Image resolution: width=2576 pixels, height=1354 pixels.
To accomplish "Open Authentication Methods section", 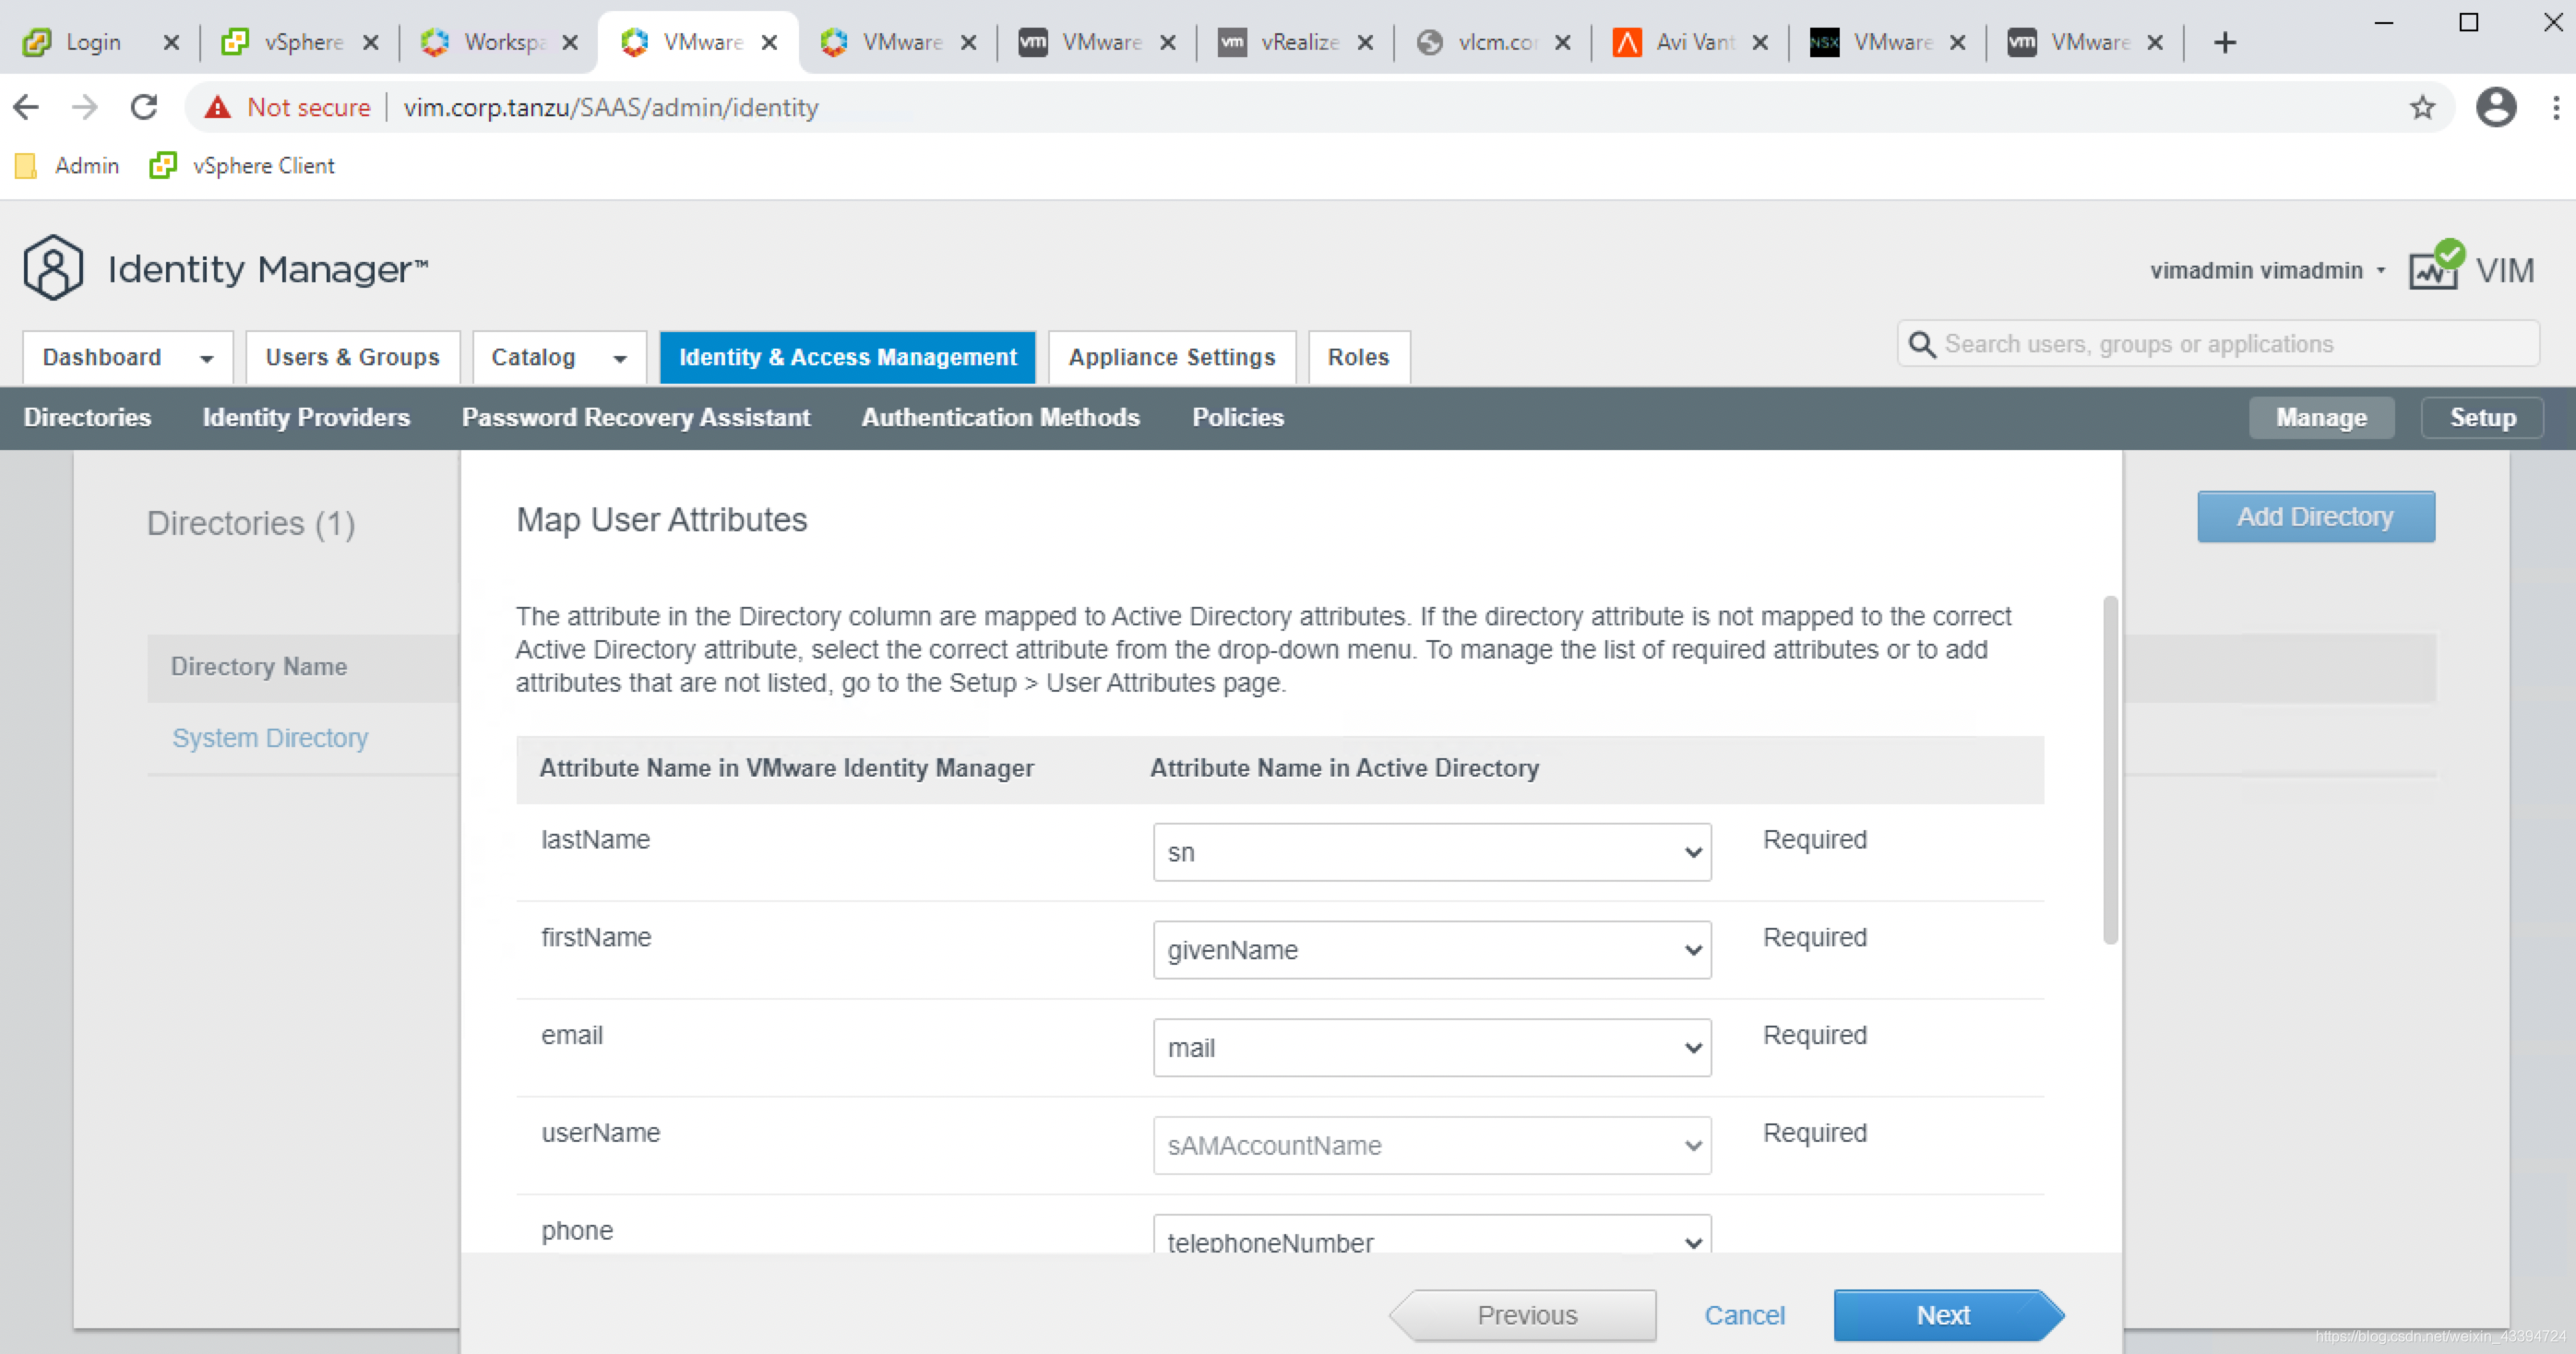I will (x=1000, y=417).
